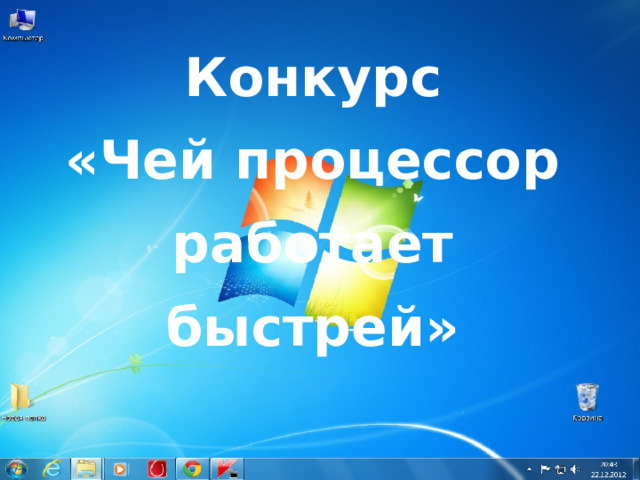This screenshot has height=480, width=640.
Task: Show hidden tray icons arrow
Action: (x=529, y=469)
